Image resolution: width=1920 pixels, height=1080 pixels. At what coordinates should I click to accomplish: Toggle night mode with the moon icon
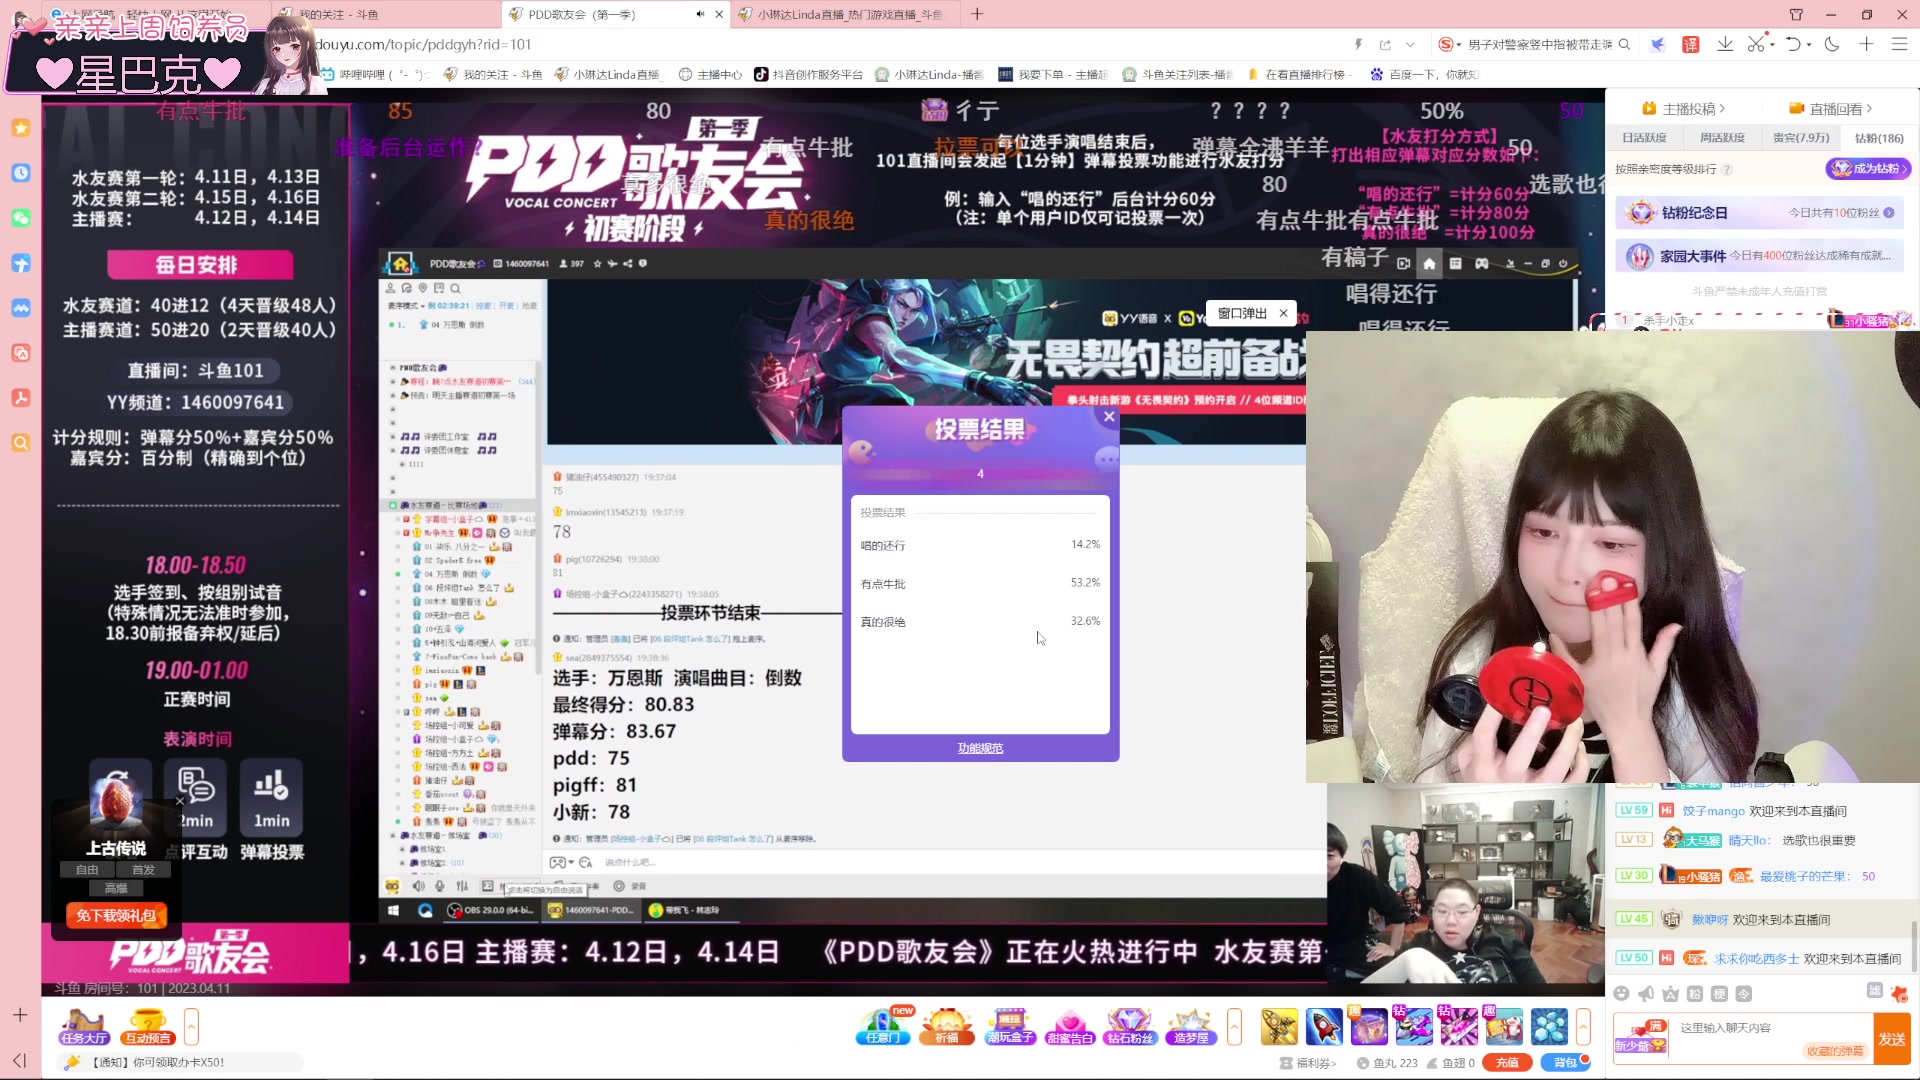1832,44
